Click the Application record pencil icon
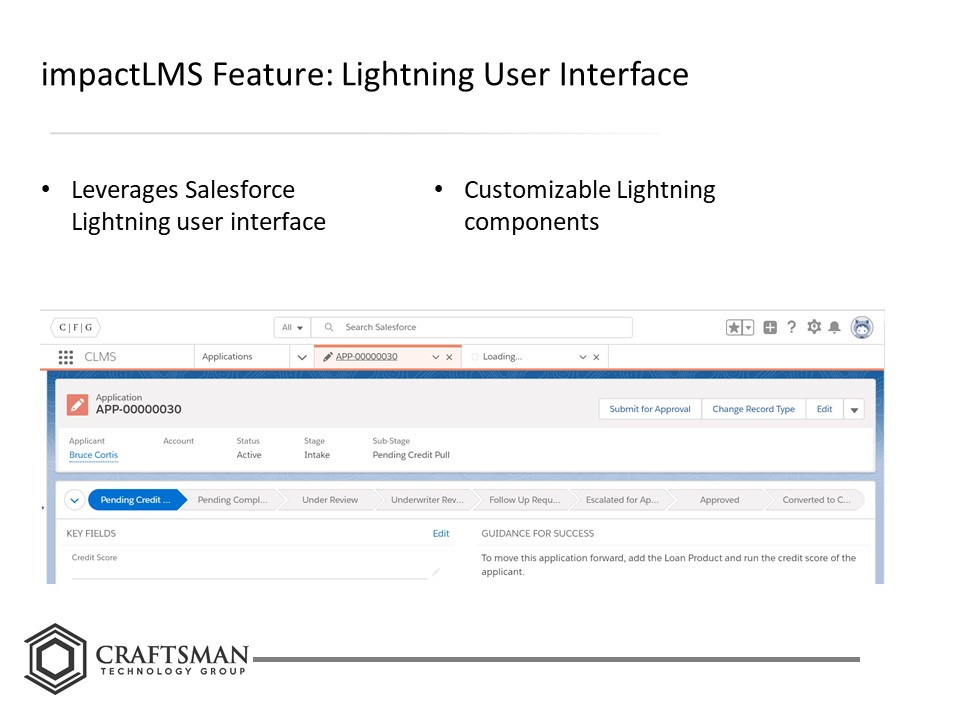 [77, 405]
